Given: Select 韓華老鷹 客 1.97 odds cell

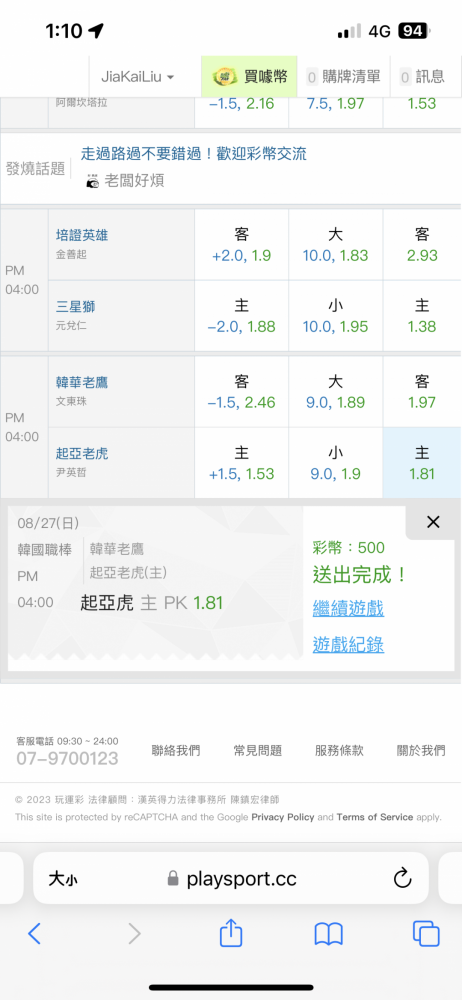Looking at the screenshot, I should pyautogui.click(x=422, y=392).
